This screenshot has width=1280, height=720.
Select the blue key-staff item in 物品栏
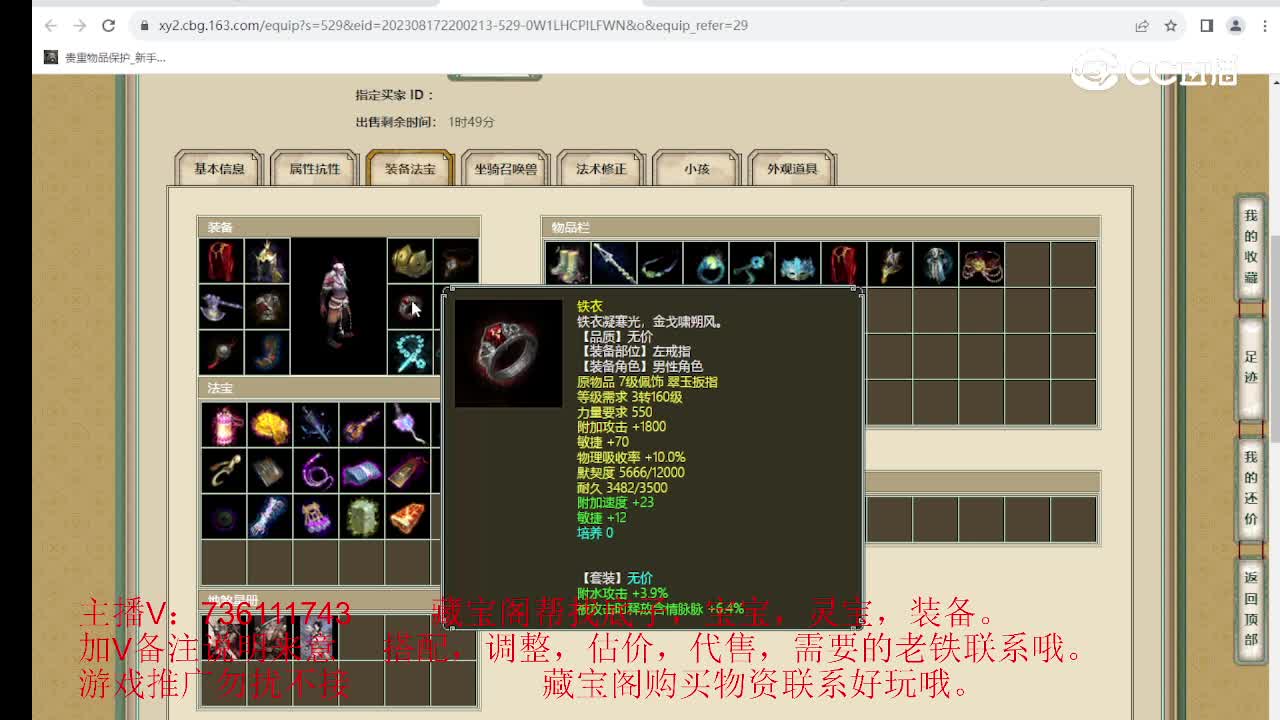point(751,264)
